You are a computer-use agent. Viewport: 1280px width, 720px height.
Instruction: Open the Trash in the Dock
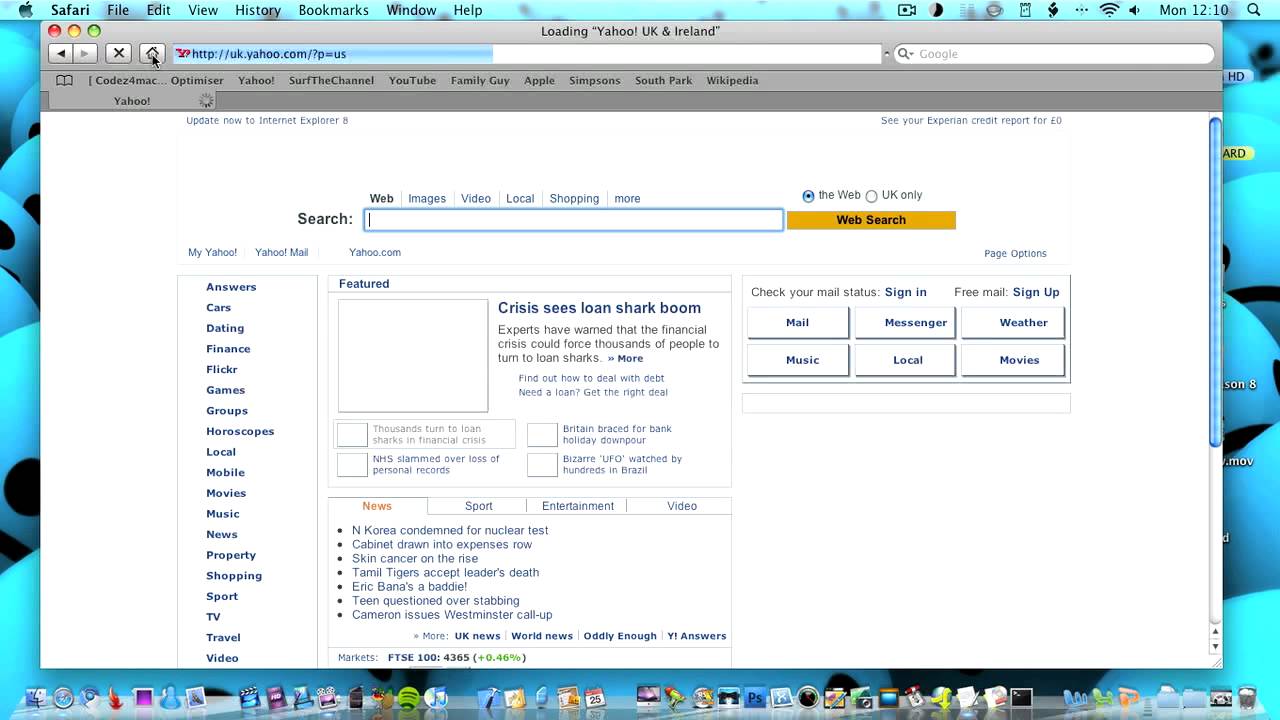(1247, 697)
